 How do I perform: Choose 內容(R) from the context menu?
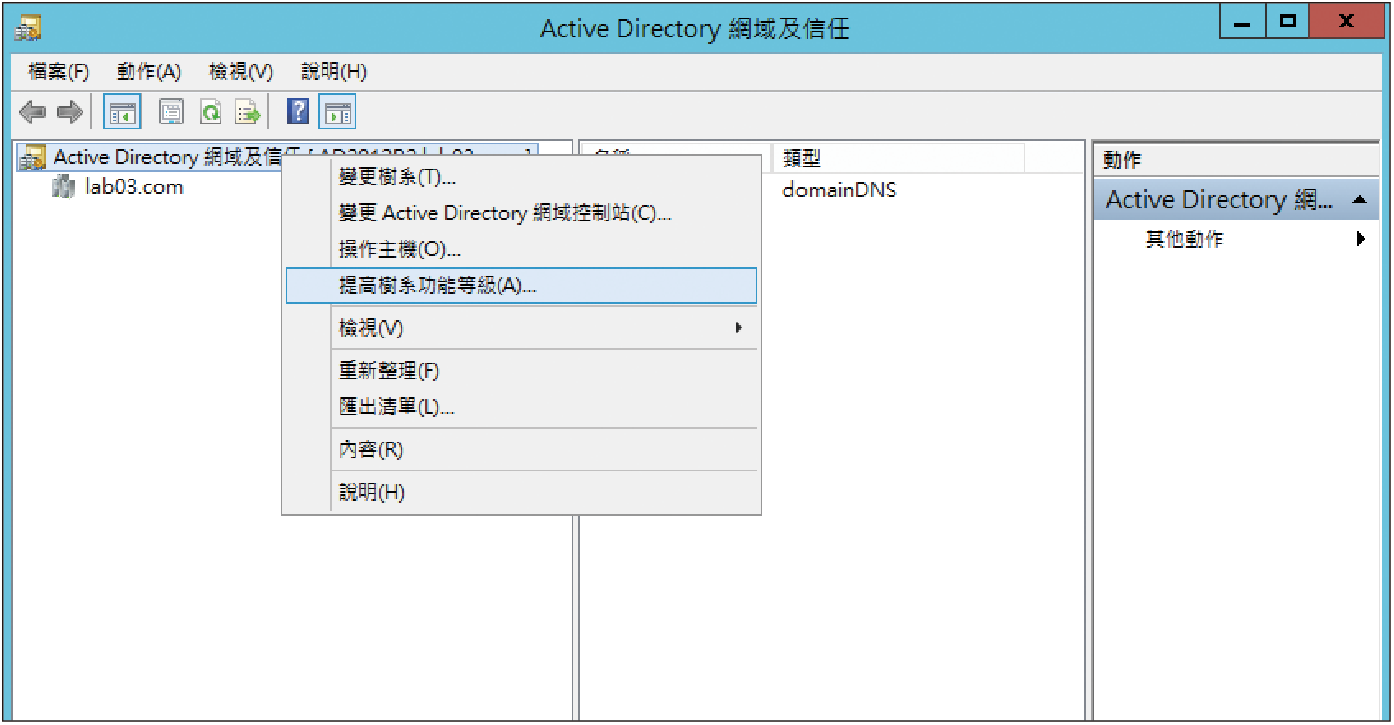[x=520, y=450]
